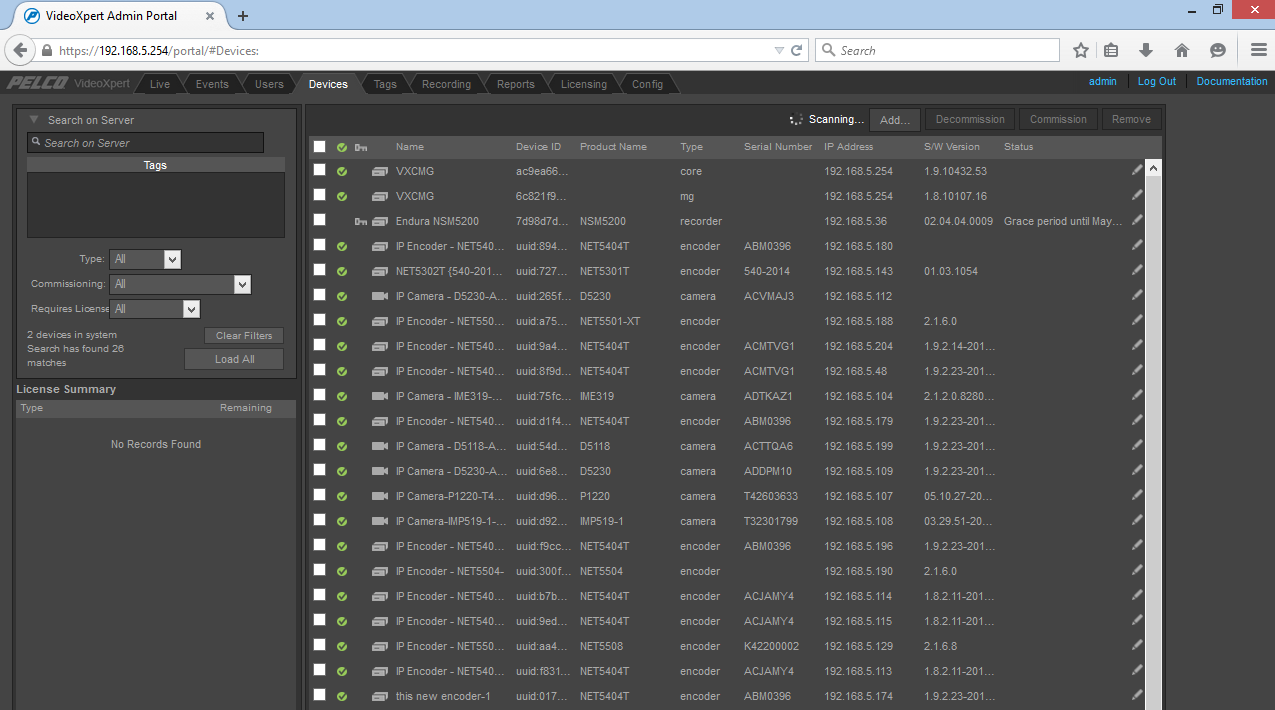Screen dimensions: 1275x710
Task: Click the browser reload page icon
Action: 797,50
